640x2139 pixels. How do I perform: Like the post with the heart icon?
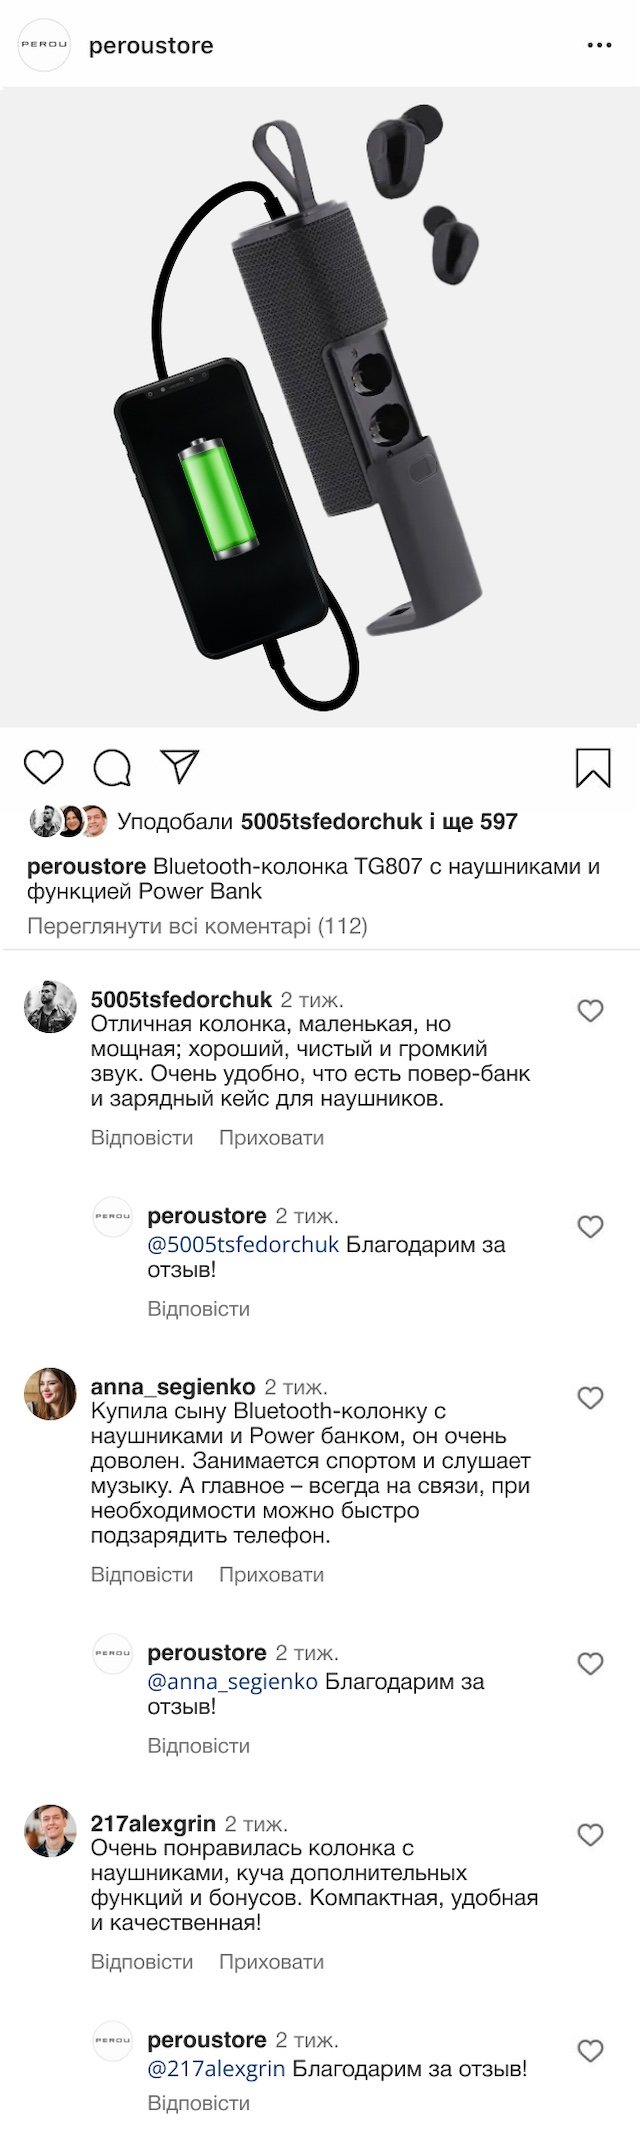[43, 767]
